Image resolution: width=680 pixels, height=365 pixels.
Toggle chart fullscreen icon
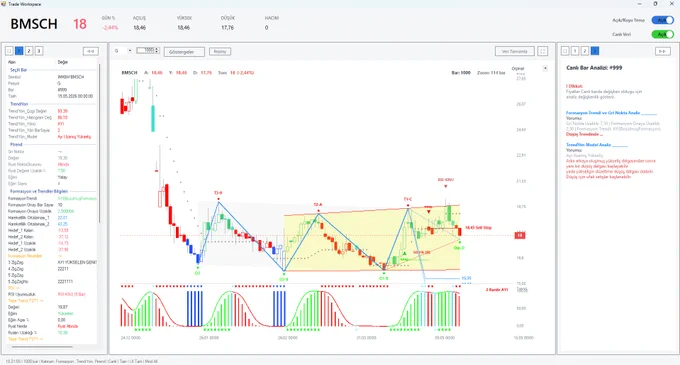pyautogui.click(x=543, y=51)
